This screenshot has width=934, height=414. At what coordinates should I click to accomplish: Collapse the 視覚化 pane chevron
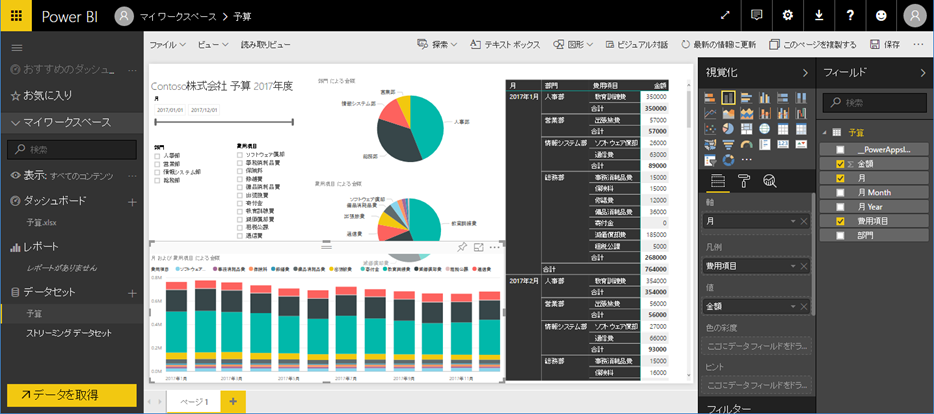(805, 73)
